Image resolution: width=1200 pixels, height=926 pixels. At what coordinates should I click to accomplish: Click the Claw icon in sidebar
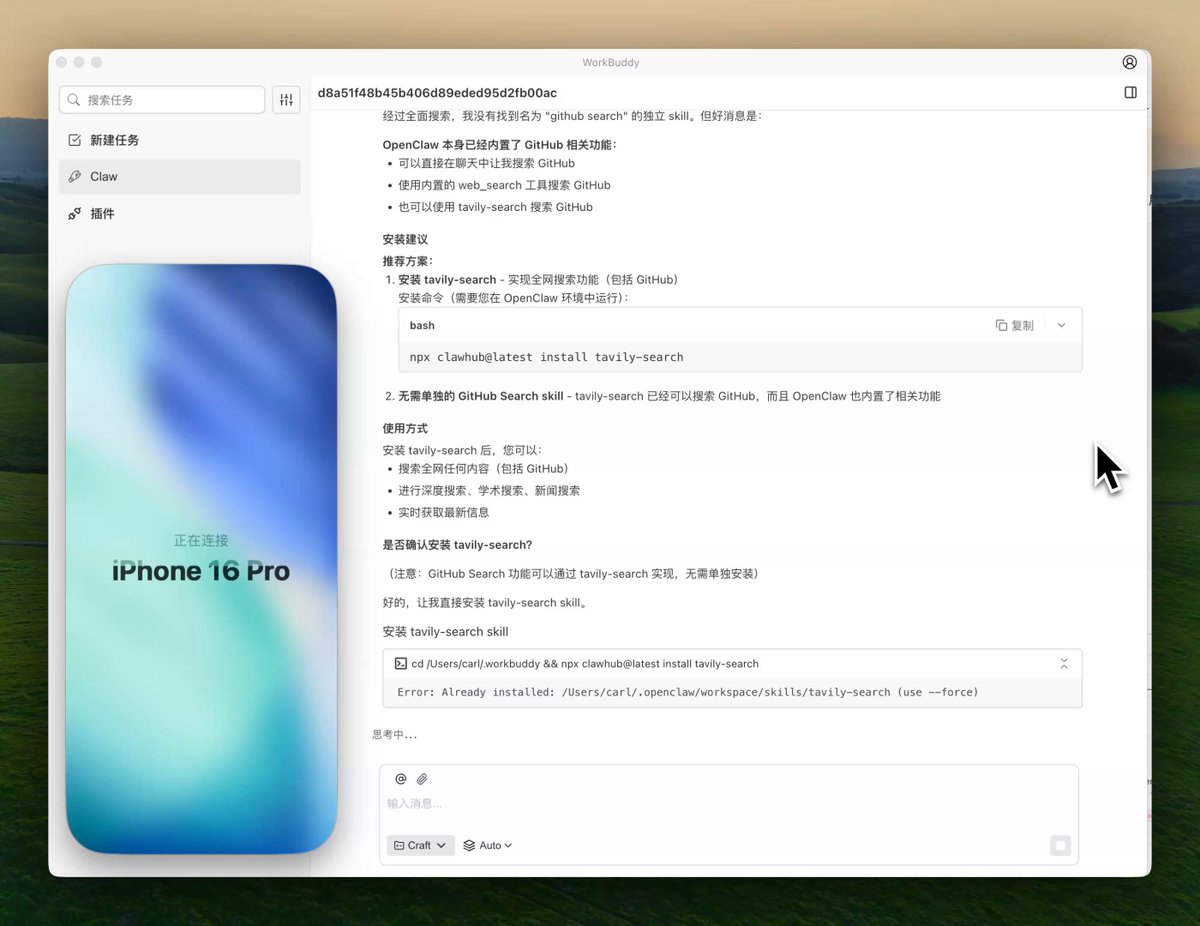(x=74, y=176)
